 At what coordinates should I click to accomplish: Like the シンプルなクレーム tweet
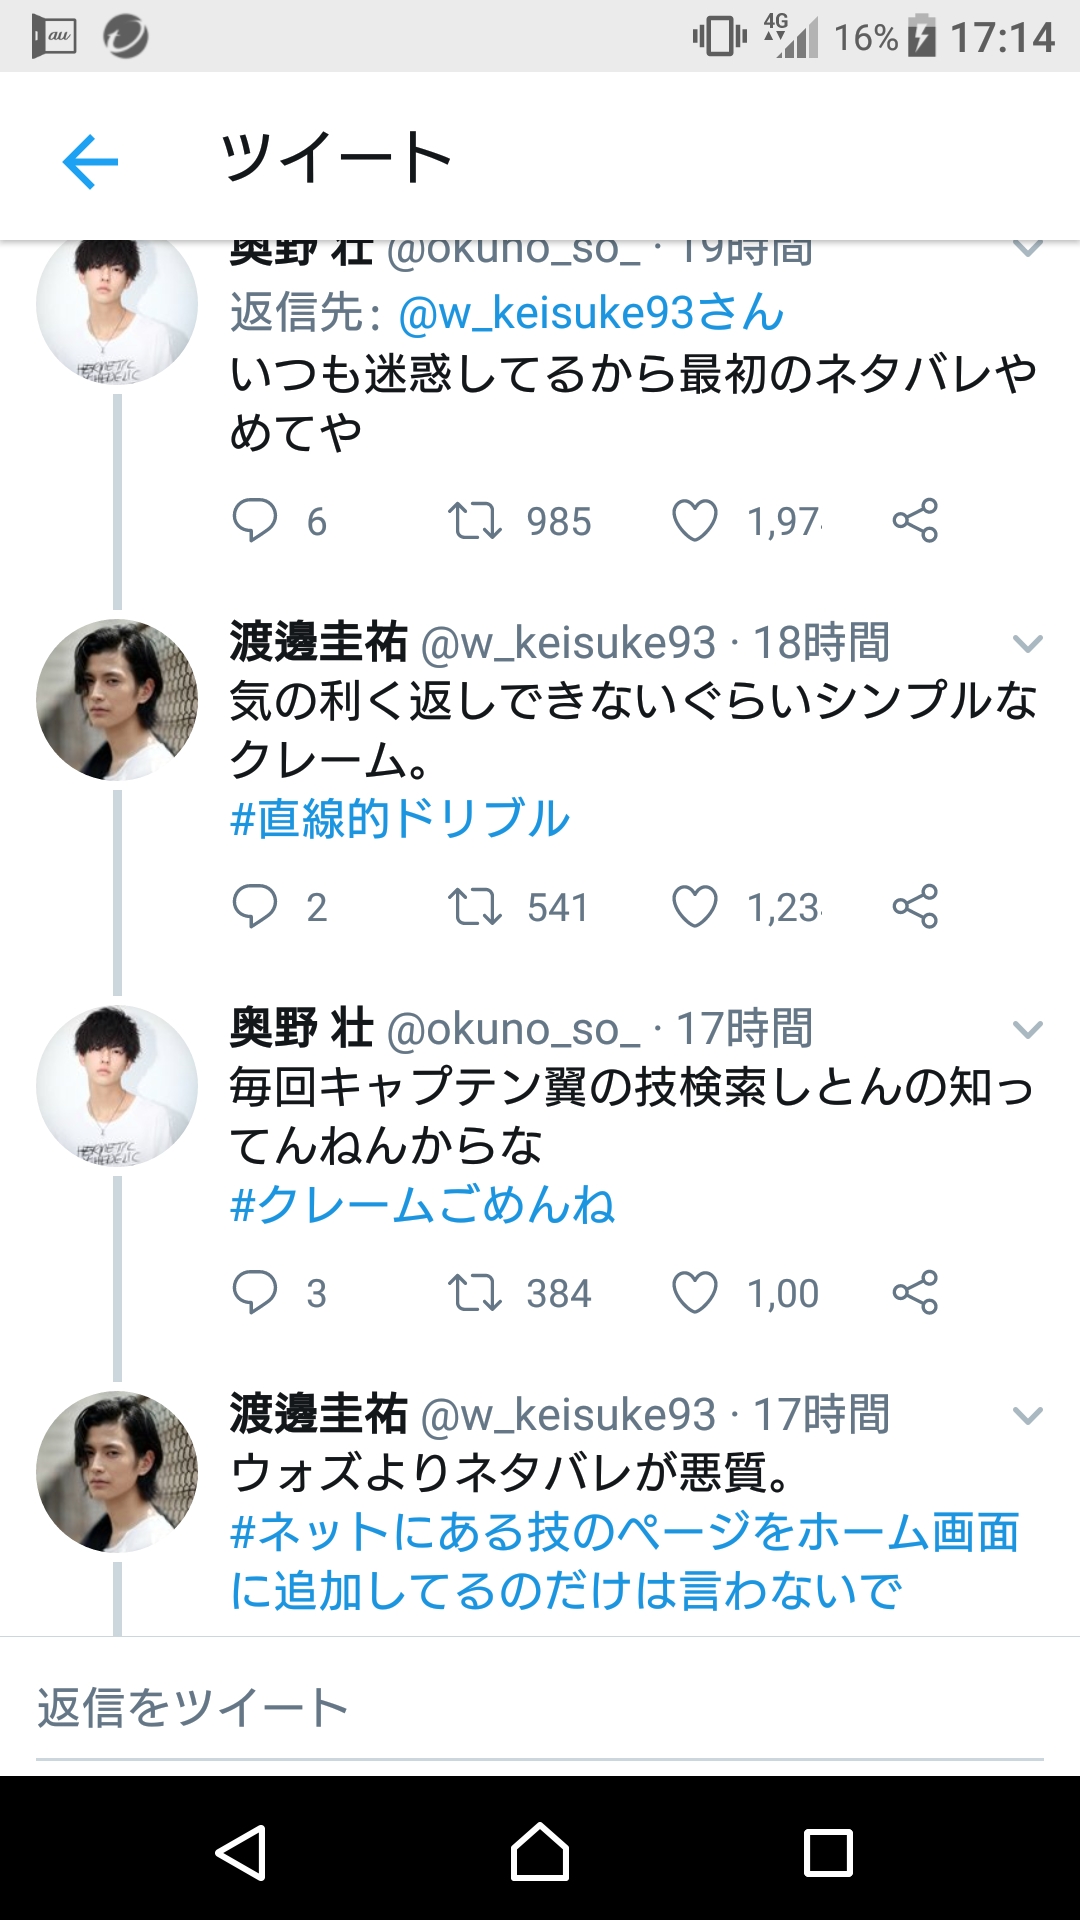point(695,907)
